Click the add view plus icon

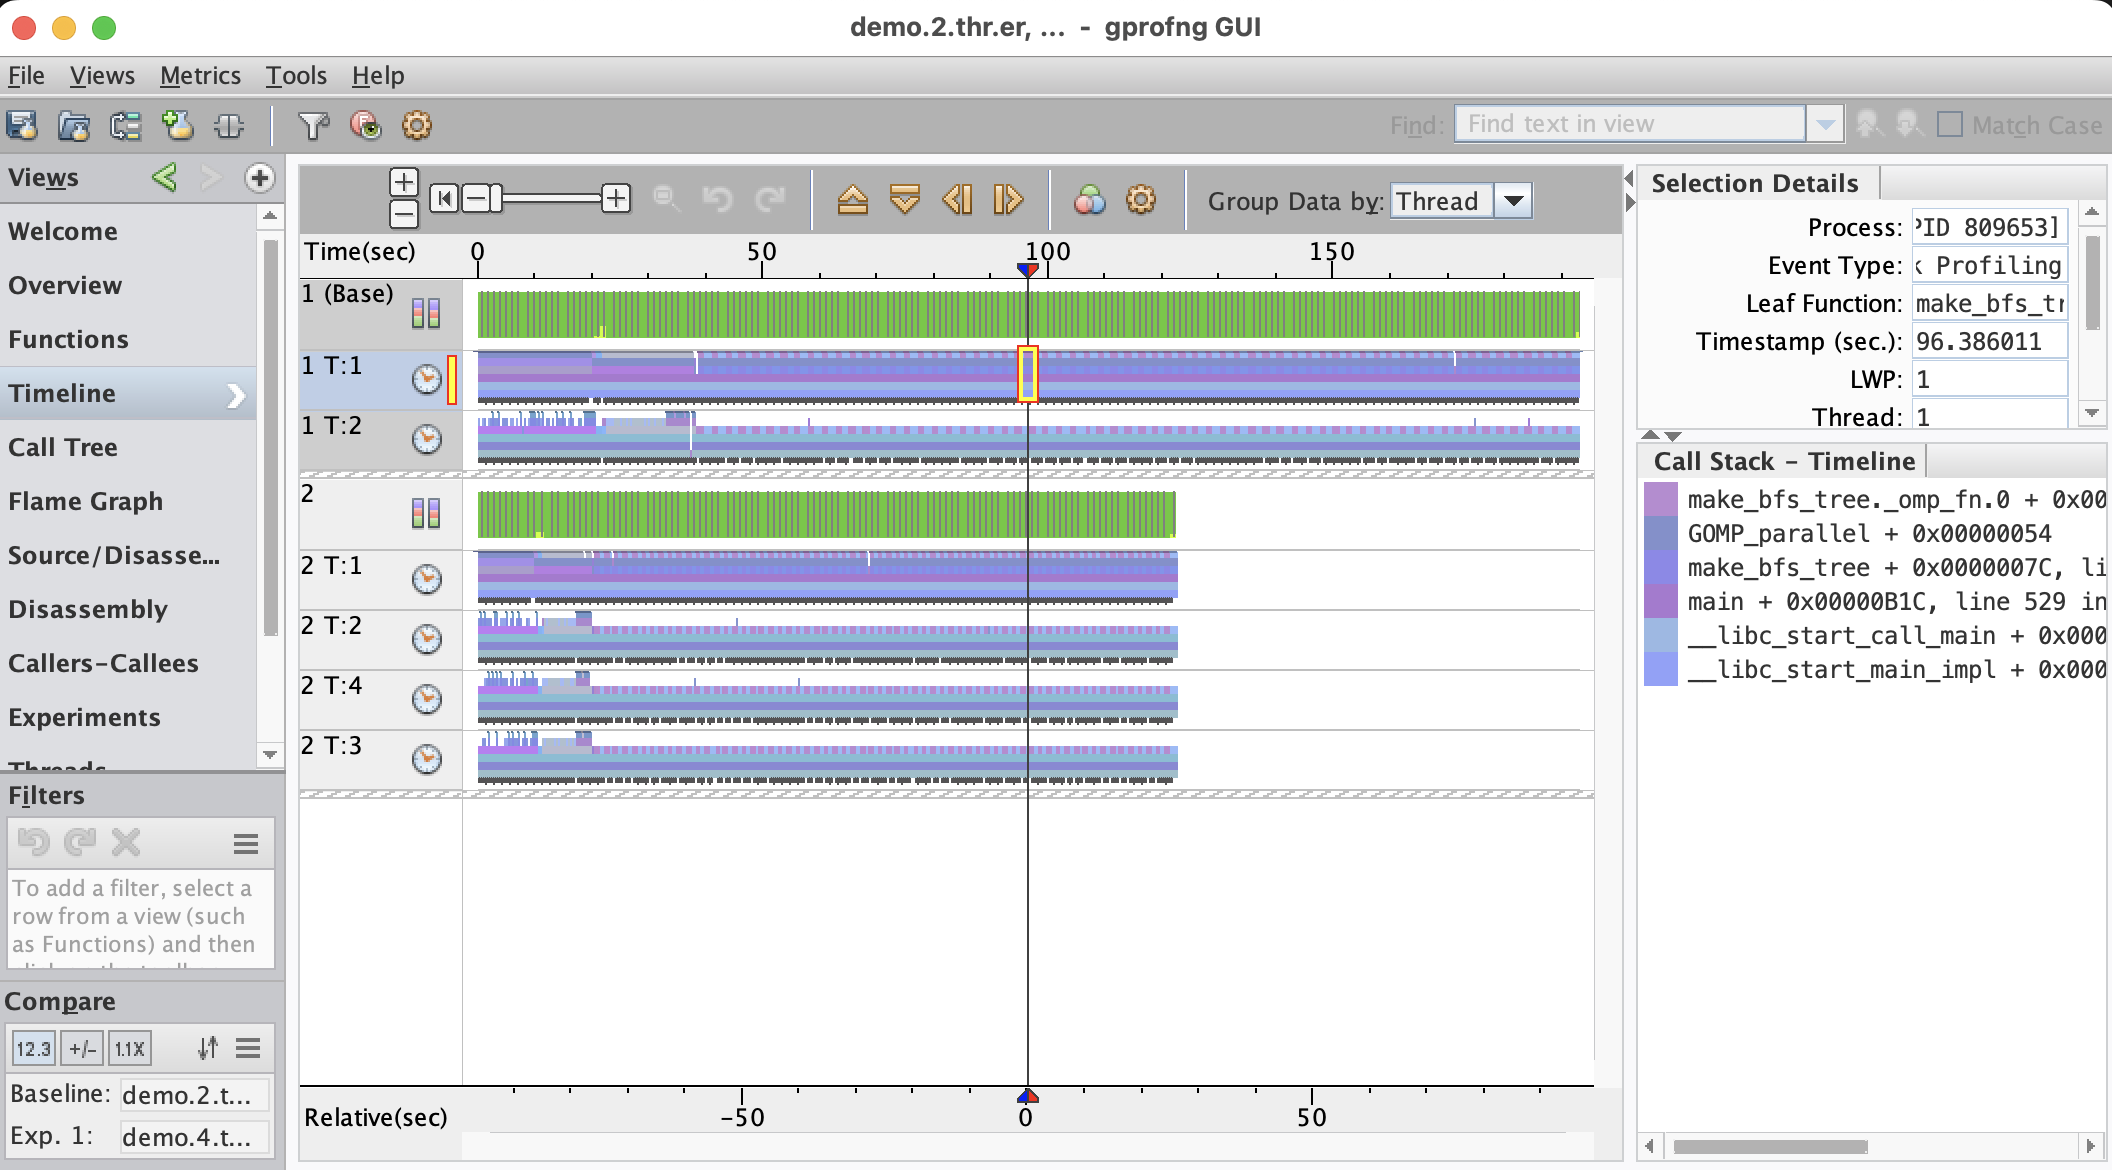click(260, 178)
